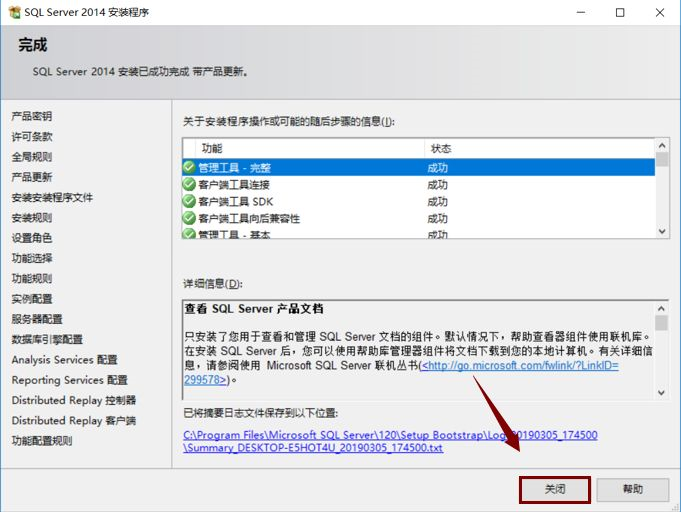Screen dimensions: 681x512
Task: Click details box scrollbar up arrow
Action: click(x=661, y=308)
